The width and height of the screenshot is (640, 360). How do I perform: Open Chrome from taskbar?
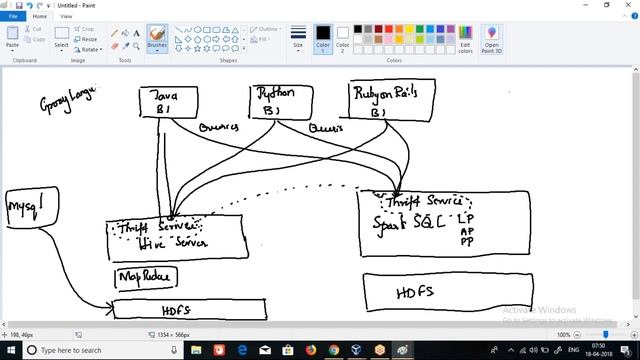tap(334, 350)
